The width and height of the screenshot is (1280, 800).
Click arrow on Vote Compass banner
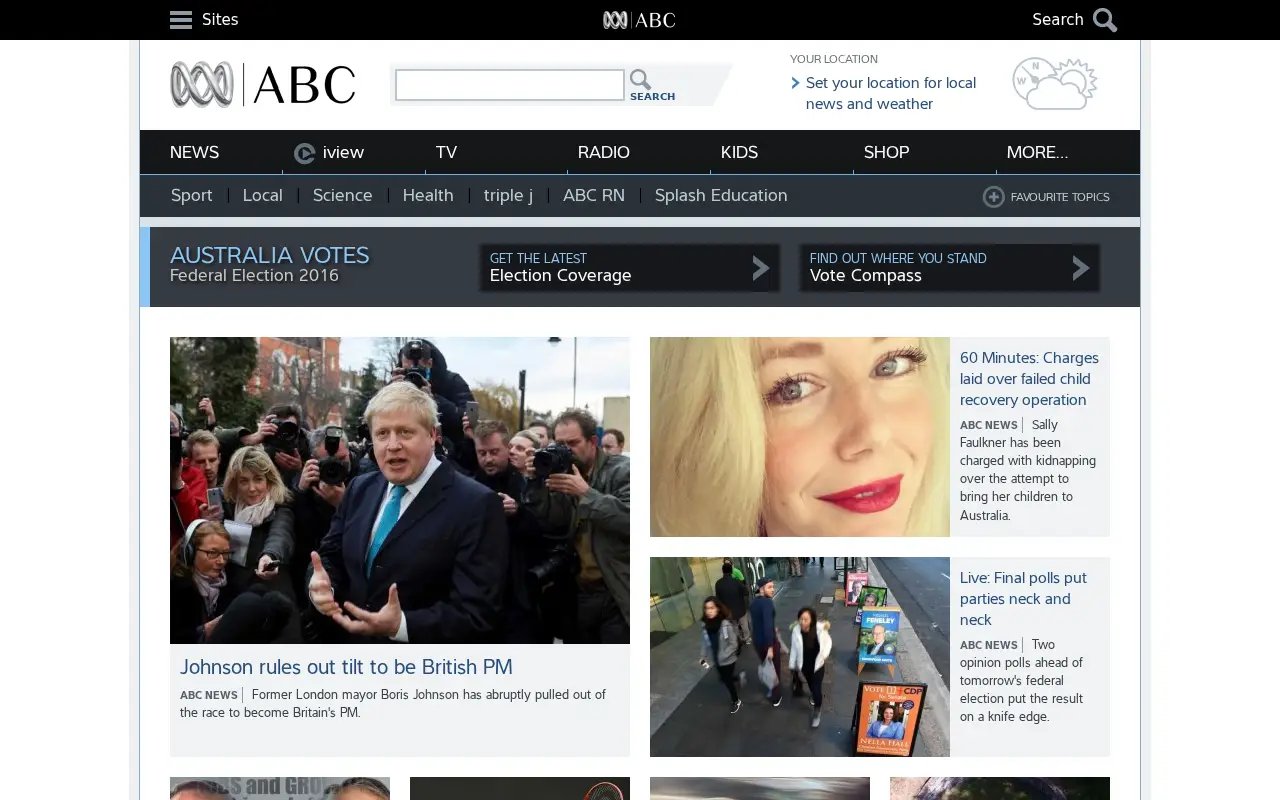[x=1081, y=268]
